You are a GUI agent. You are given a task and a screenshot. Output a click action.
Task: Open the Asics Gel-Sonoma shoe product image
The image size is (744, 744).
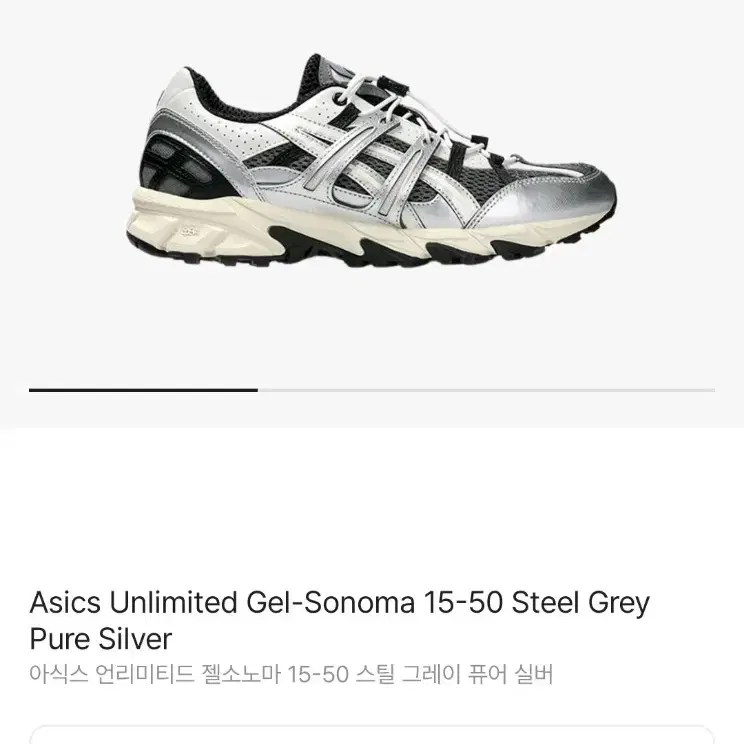click(x=372, y=161)
